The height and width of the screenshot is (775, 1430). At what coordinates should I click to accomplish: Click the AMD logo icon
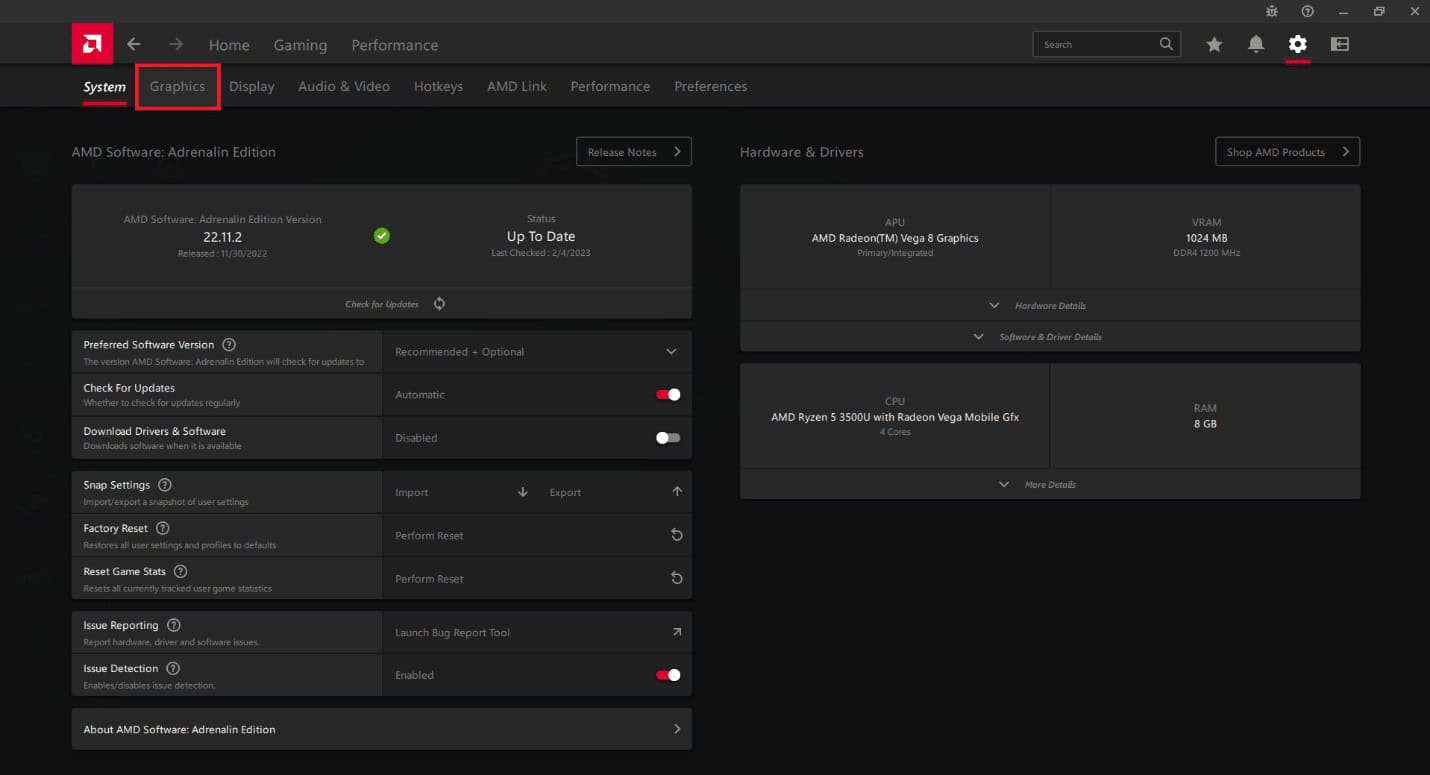pyautogui.click(x=92, y=44)
